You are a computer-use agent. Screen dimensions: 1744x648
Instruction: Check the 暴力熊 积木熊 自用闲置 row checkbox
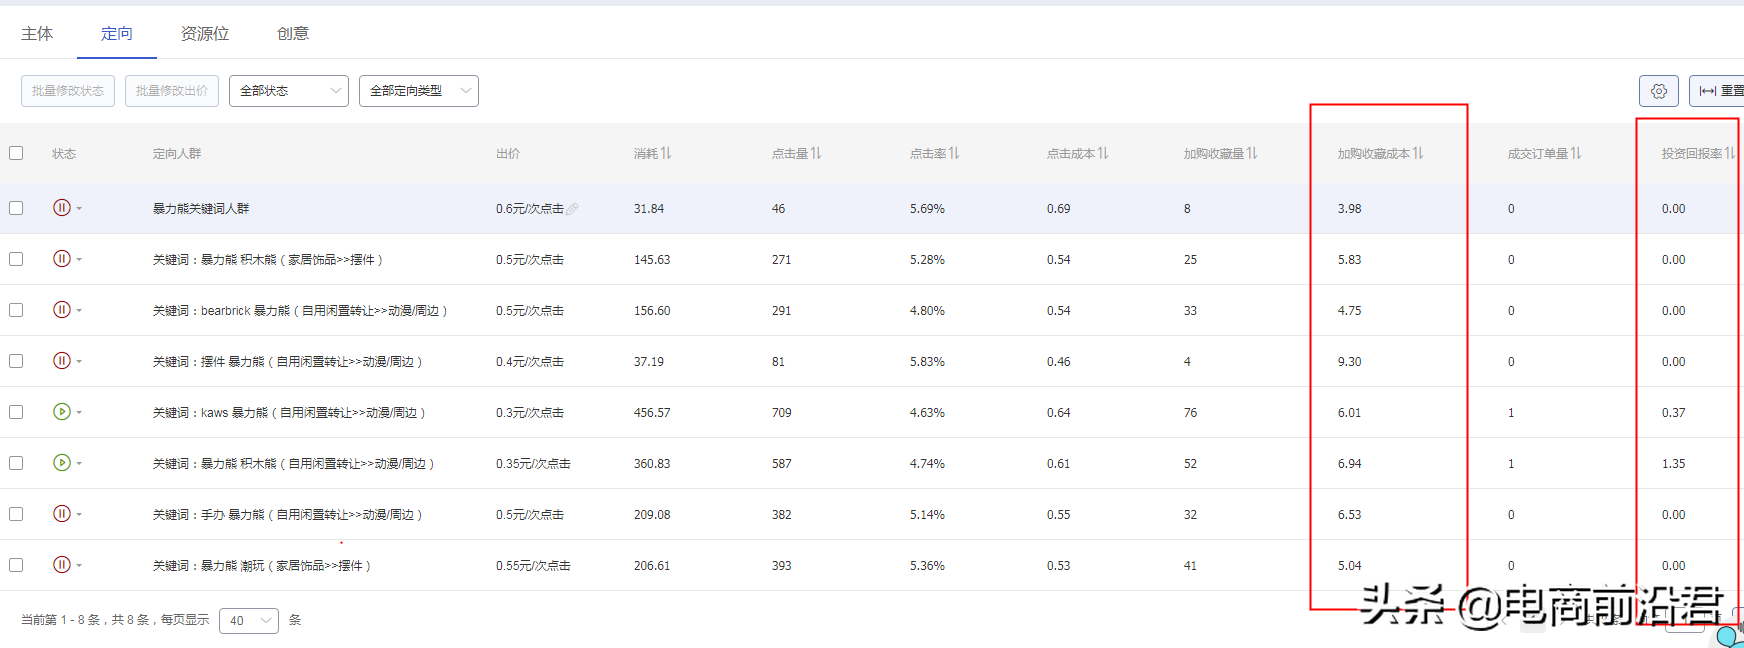16,463
